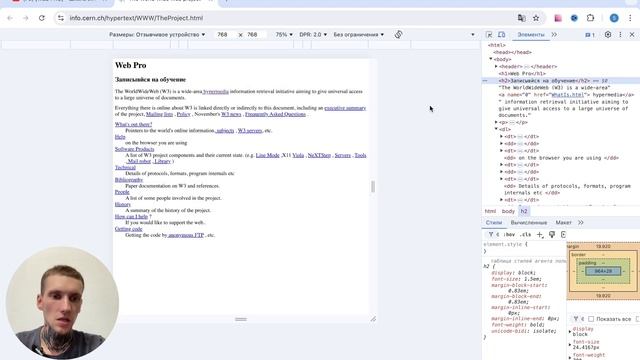Screen dimensions: 640x360
Task: Open the issues counter badge
Action: tap(590, 35)
